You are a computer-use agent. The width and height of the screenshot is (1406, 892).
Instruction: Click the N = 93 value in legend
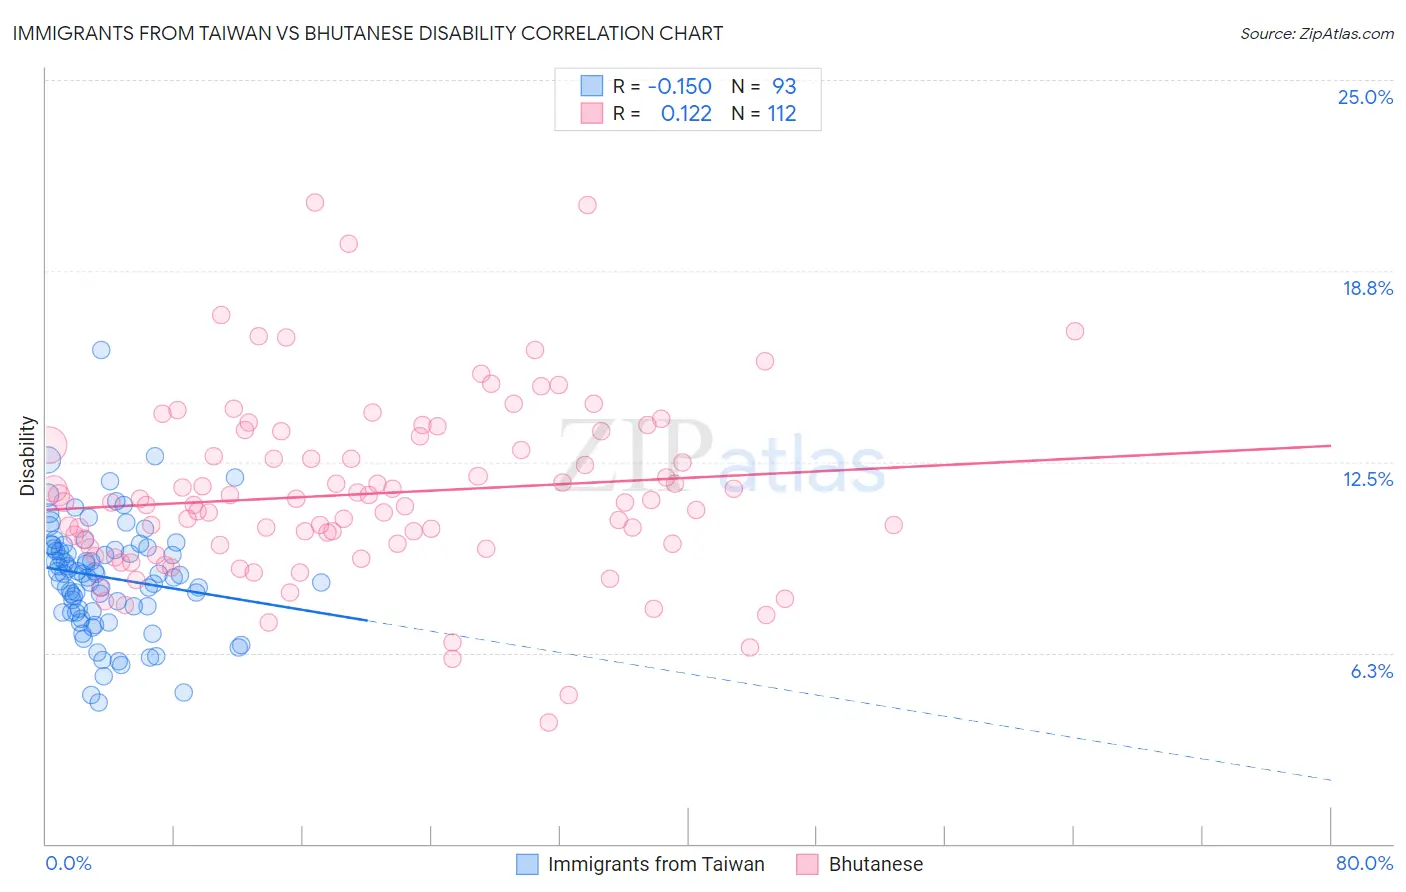click(764, 86)
